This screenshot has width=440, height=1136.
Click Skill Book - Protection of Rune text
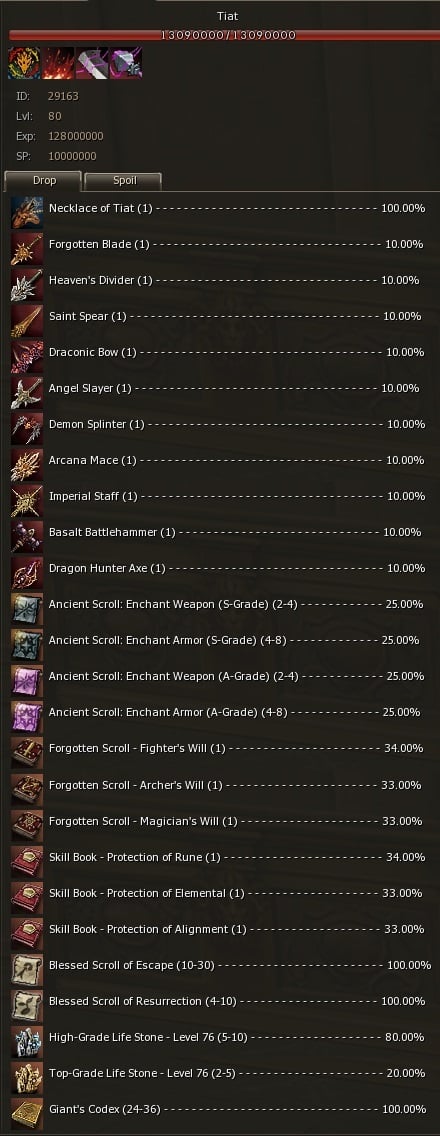[134, 857]
